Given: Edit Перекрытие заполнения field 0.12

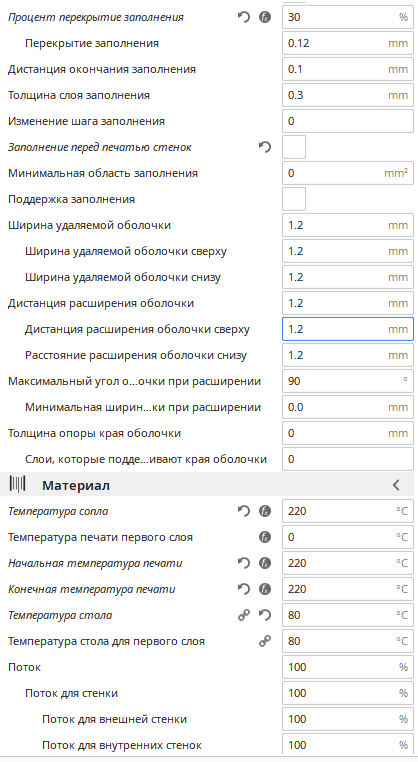Looking at the screenshot, I should [348, 43].
